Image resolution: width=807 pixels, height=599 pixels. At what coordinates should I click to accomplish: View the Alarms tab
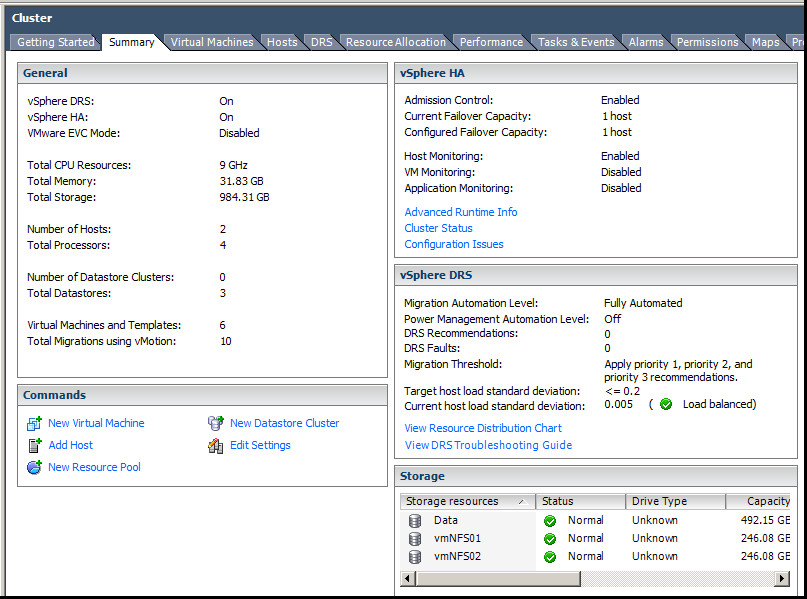(646, 42)
